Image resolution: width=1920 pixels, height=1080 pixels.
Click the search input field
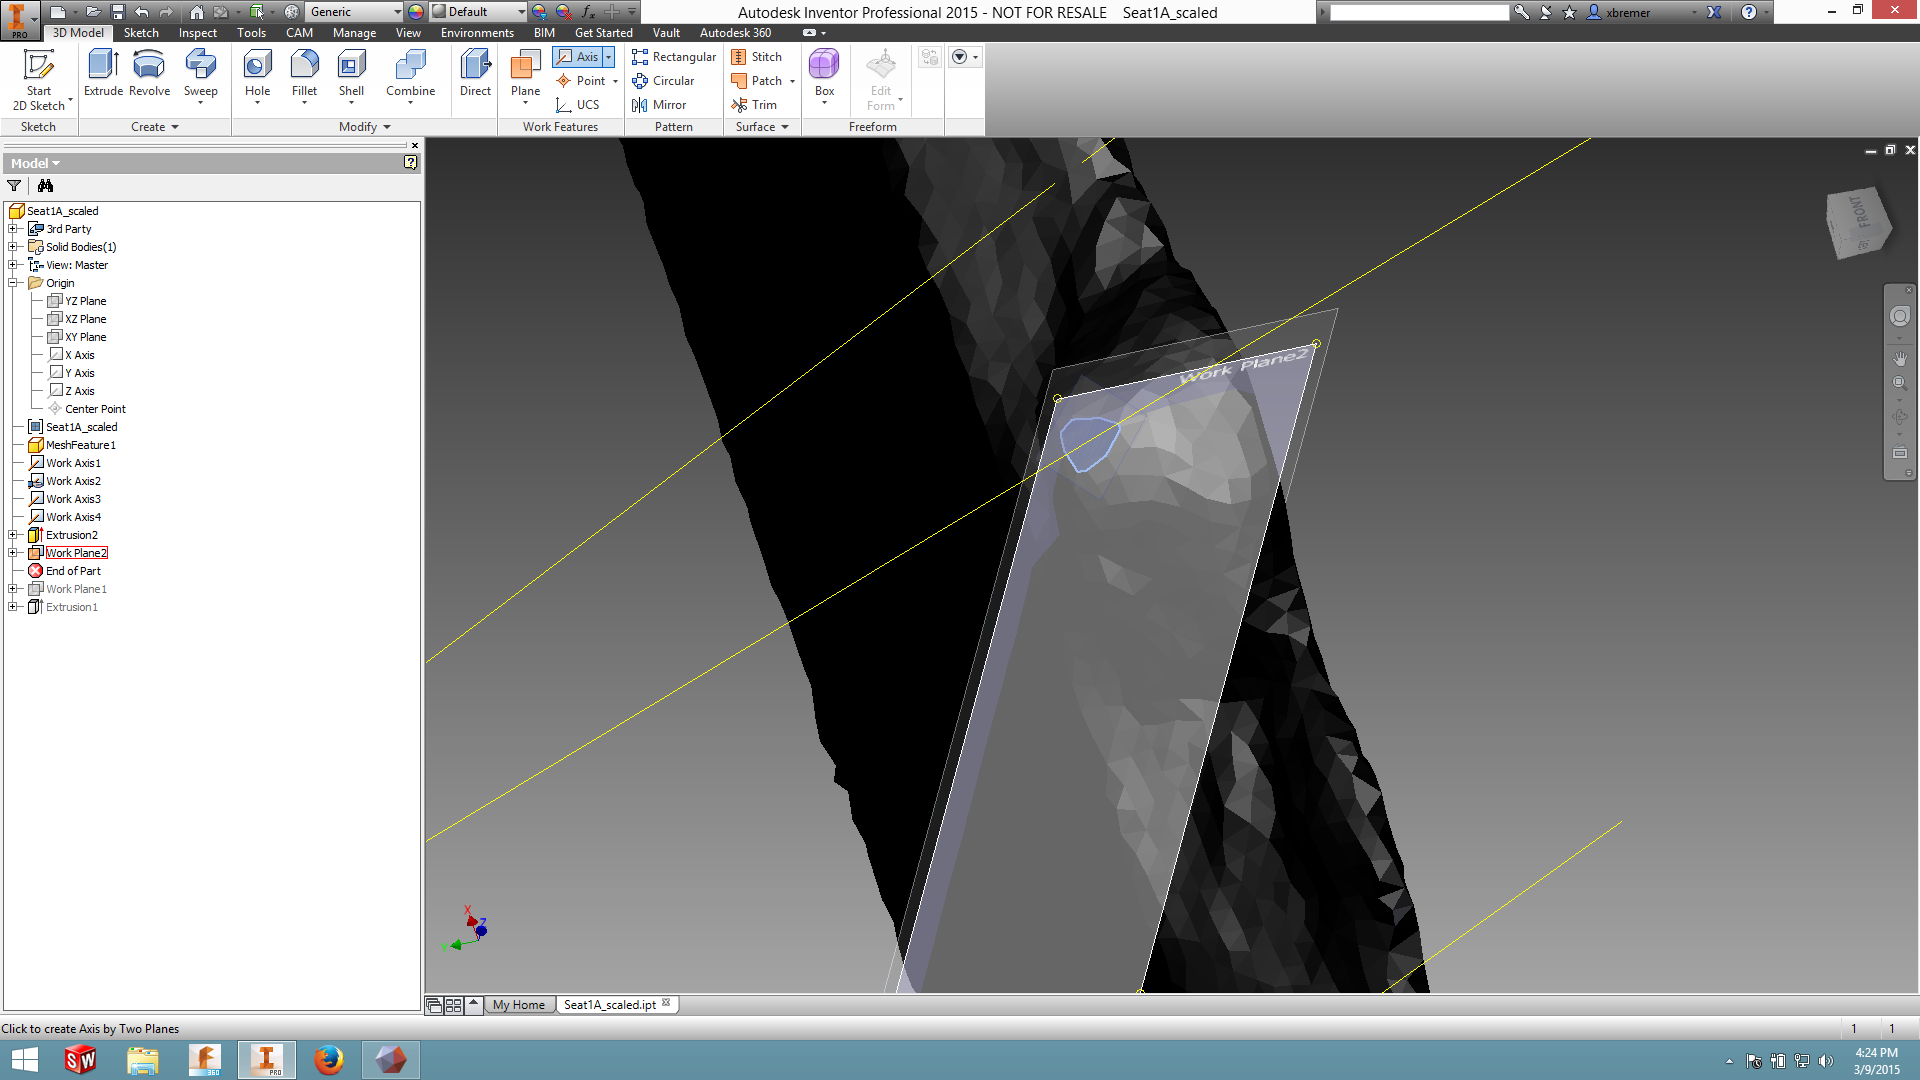pos(1419,12)
